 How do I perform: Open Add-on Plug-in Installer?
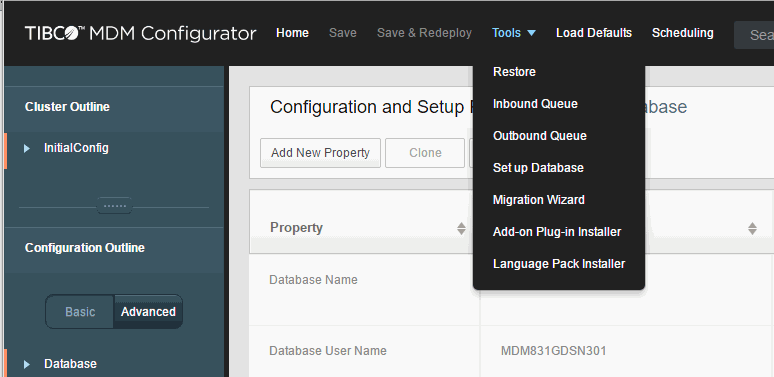coord(557,232)
